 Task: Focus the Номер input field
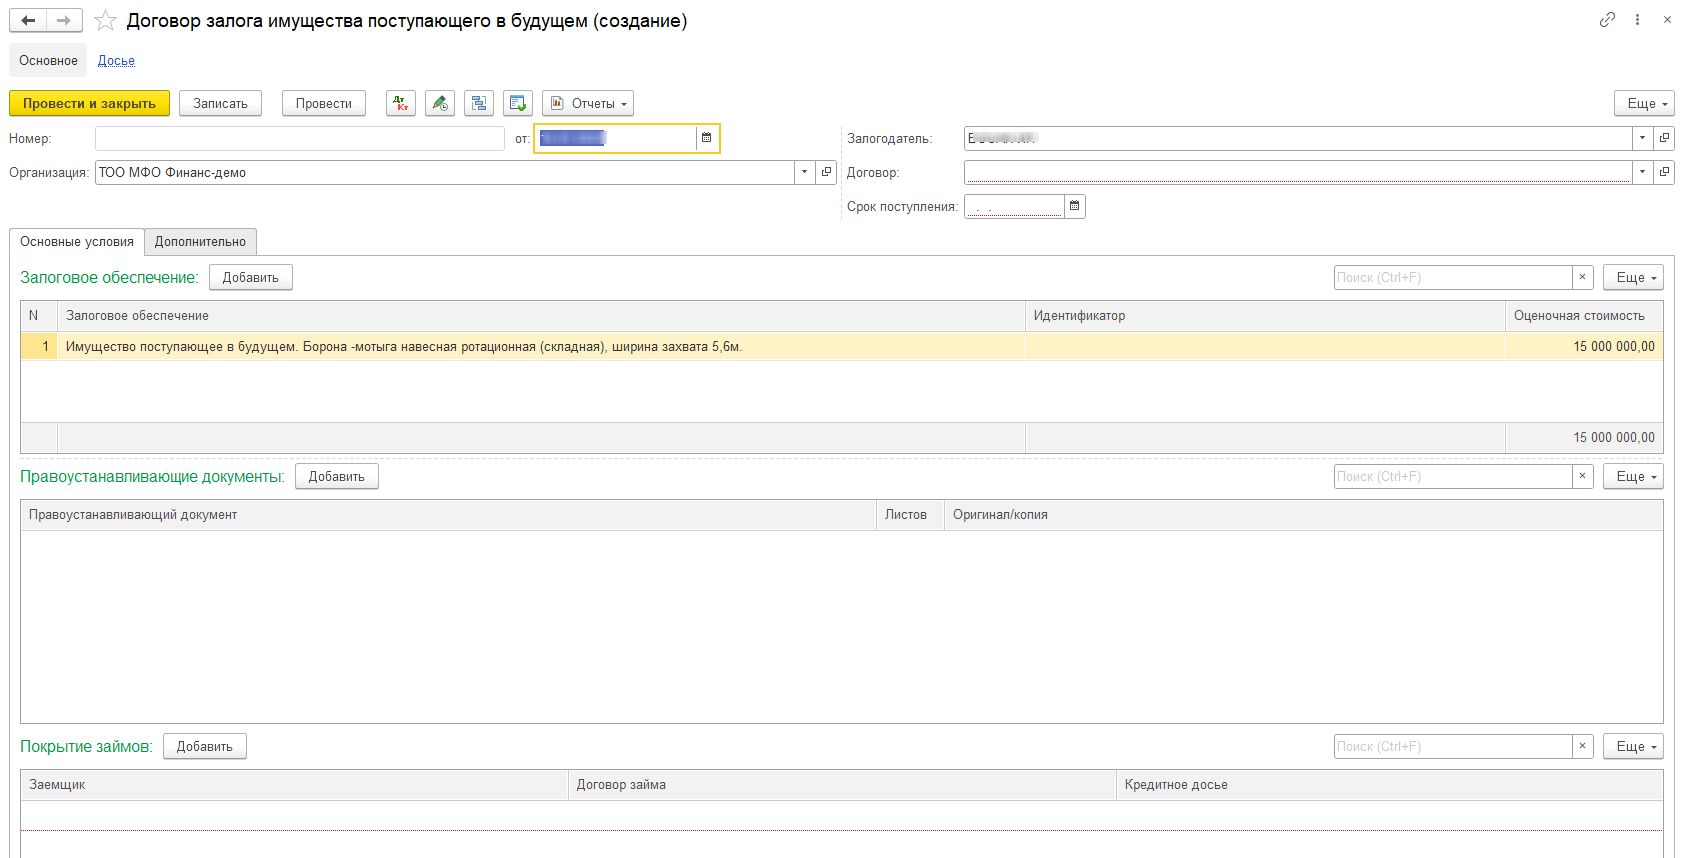coord(300,138)
